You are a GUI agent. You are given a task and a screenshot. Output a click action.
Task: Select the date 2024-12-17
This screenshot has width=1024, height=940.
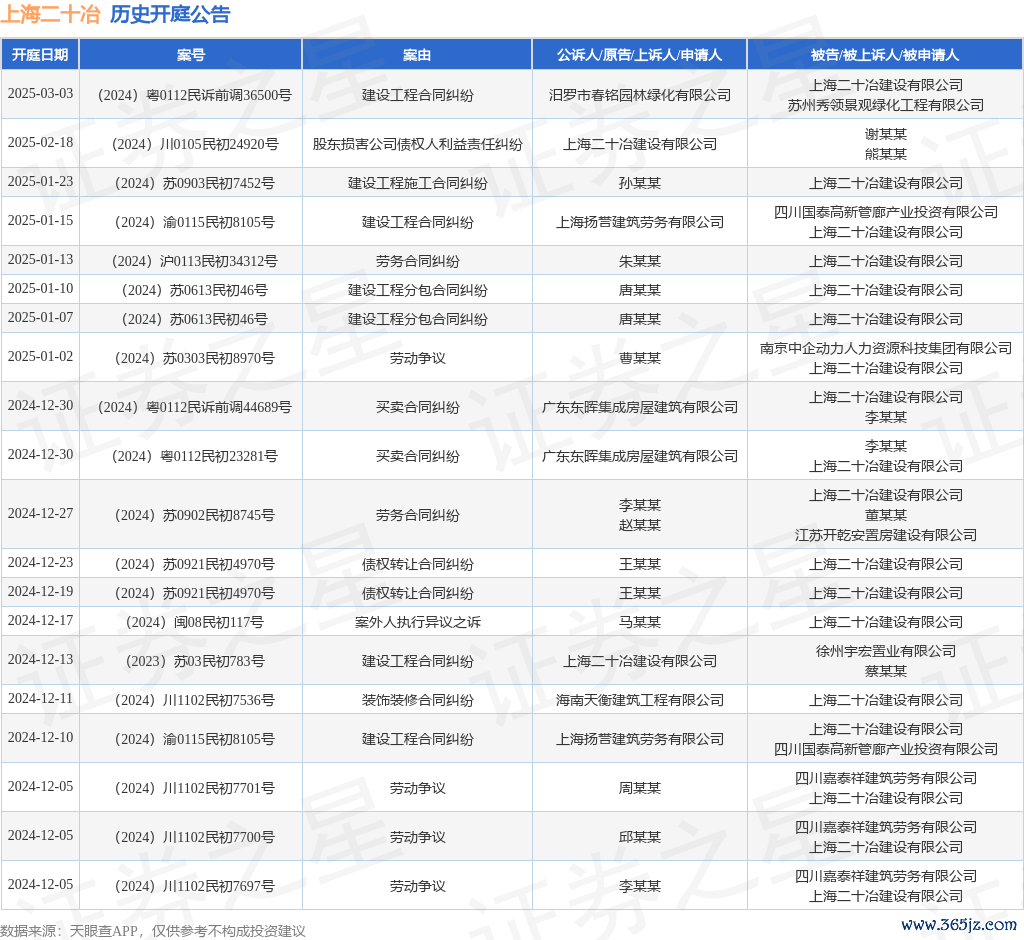pyautogui.click(x=40, y=620)
